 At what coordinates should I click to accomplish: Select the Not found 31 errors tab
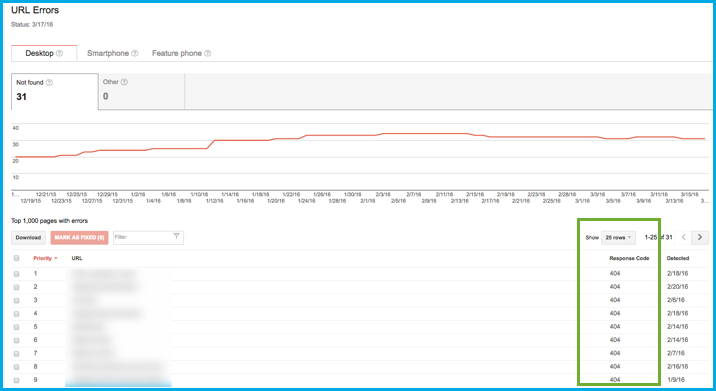[54, 91]
